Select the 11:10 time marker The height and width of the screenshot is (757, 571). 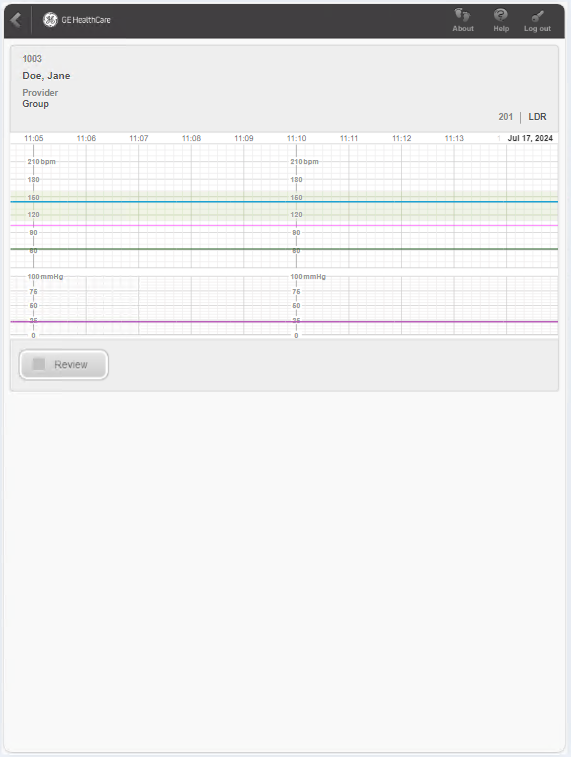click(x=296, y=138)
